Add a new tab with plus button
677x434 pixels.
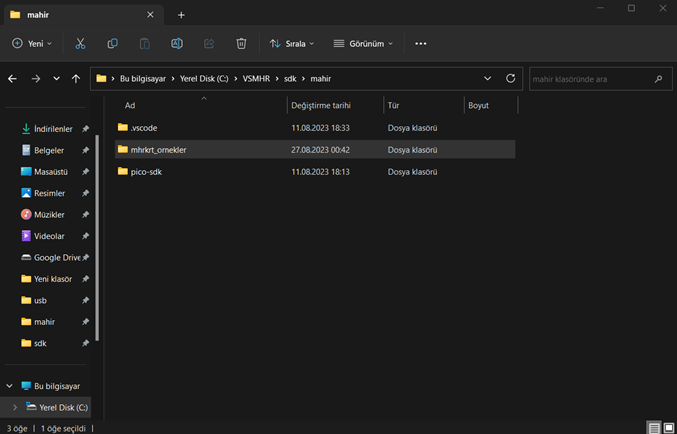[181, 15]
